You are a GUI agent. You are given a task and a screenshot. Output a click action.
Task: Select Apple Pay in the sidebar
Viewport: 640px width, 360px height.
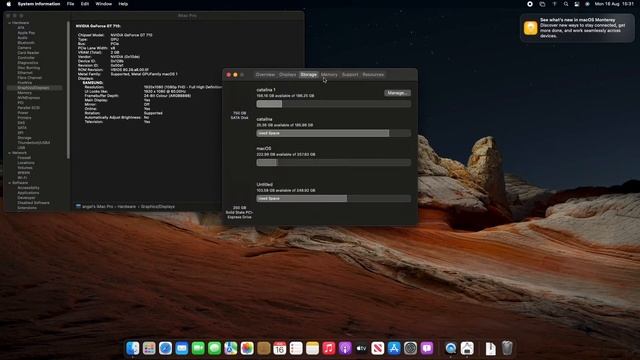click(26, 33)
